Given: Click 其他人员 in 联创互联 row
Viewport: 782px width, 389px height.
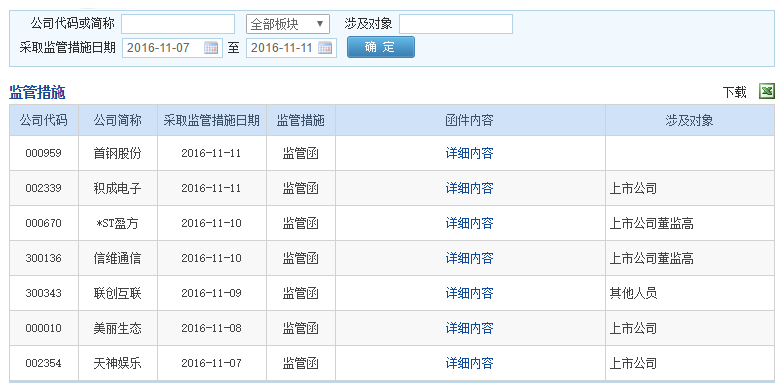Looking at the screenshot, I should [x=633, y=293].
